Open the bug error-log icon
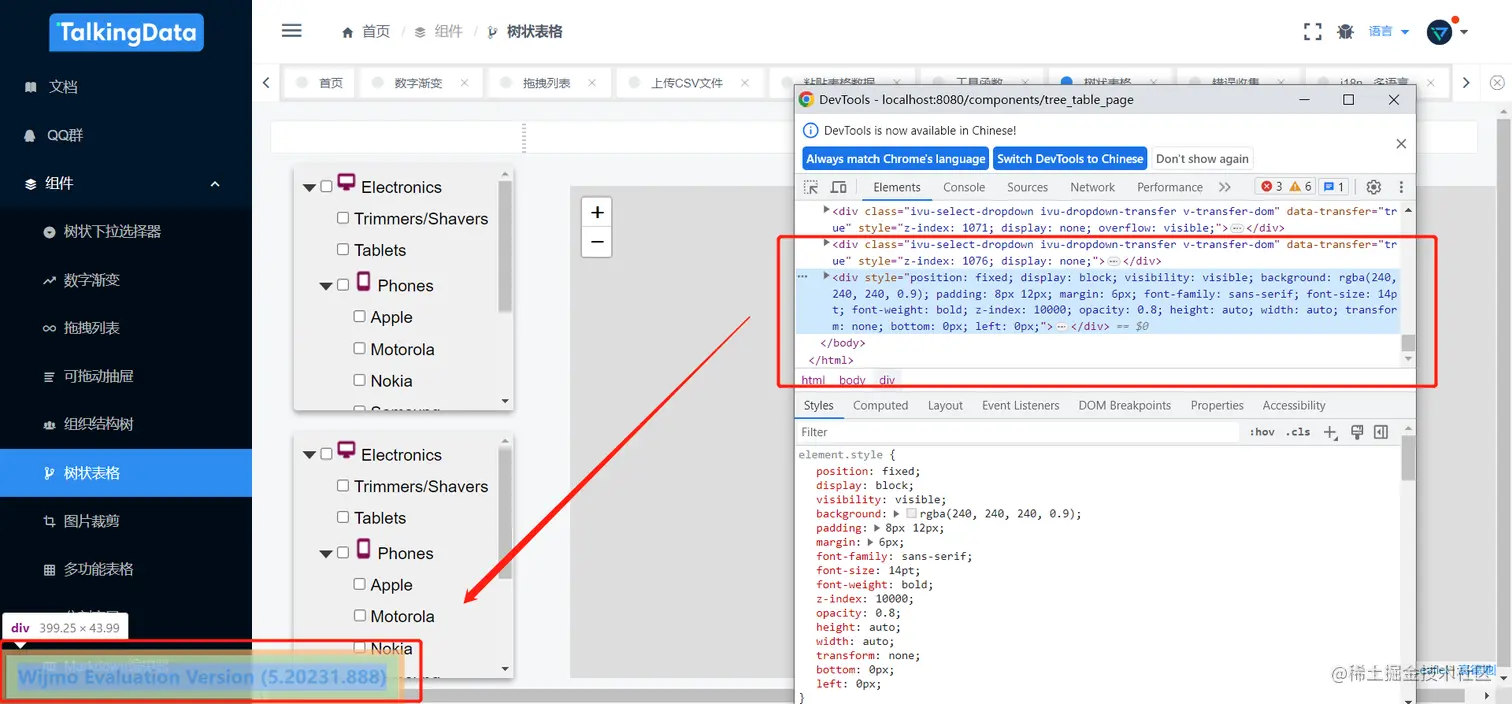This screenshot has height=704, width=1512. (1345, 32)
